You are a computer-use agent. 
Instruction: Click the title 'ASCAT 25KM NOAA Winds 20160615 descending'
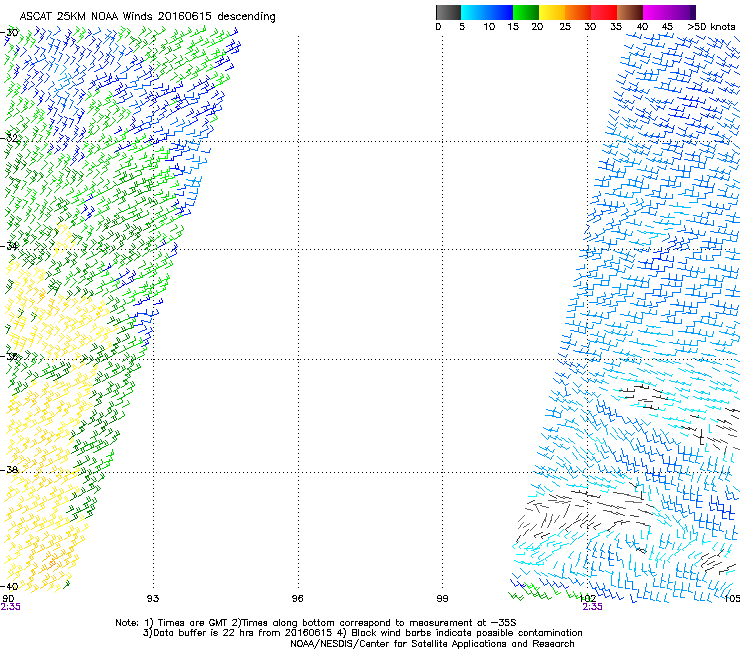[x=147, y=16]
